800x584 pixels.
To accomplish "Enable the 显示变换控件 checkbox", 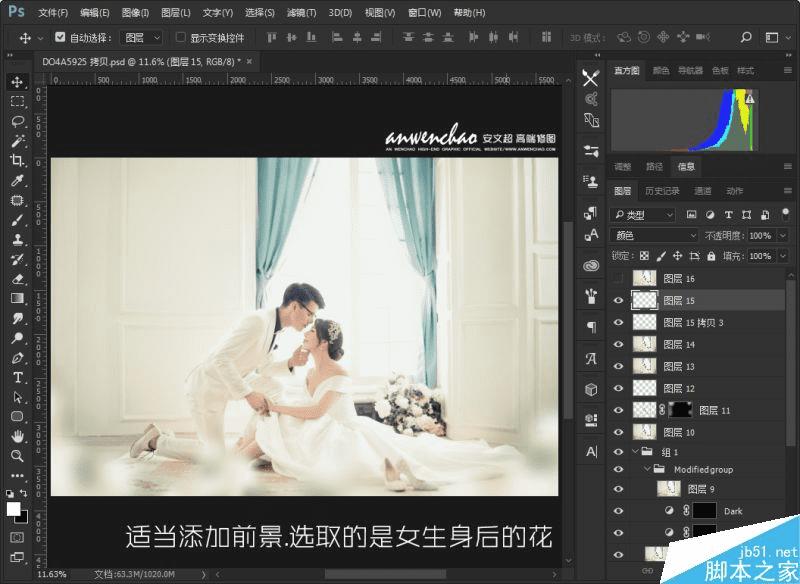I will pos(180,37).
